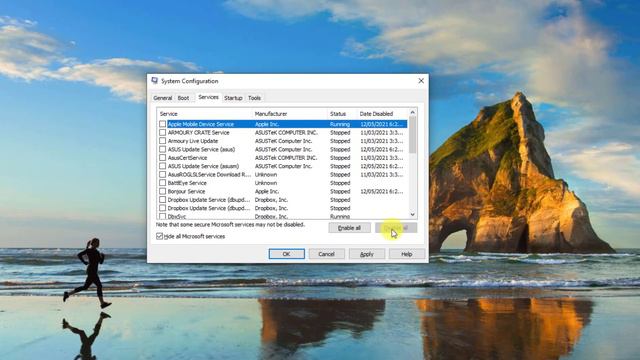Click 'Running' status of Apple Mobile Device Service

click(340, 124)
